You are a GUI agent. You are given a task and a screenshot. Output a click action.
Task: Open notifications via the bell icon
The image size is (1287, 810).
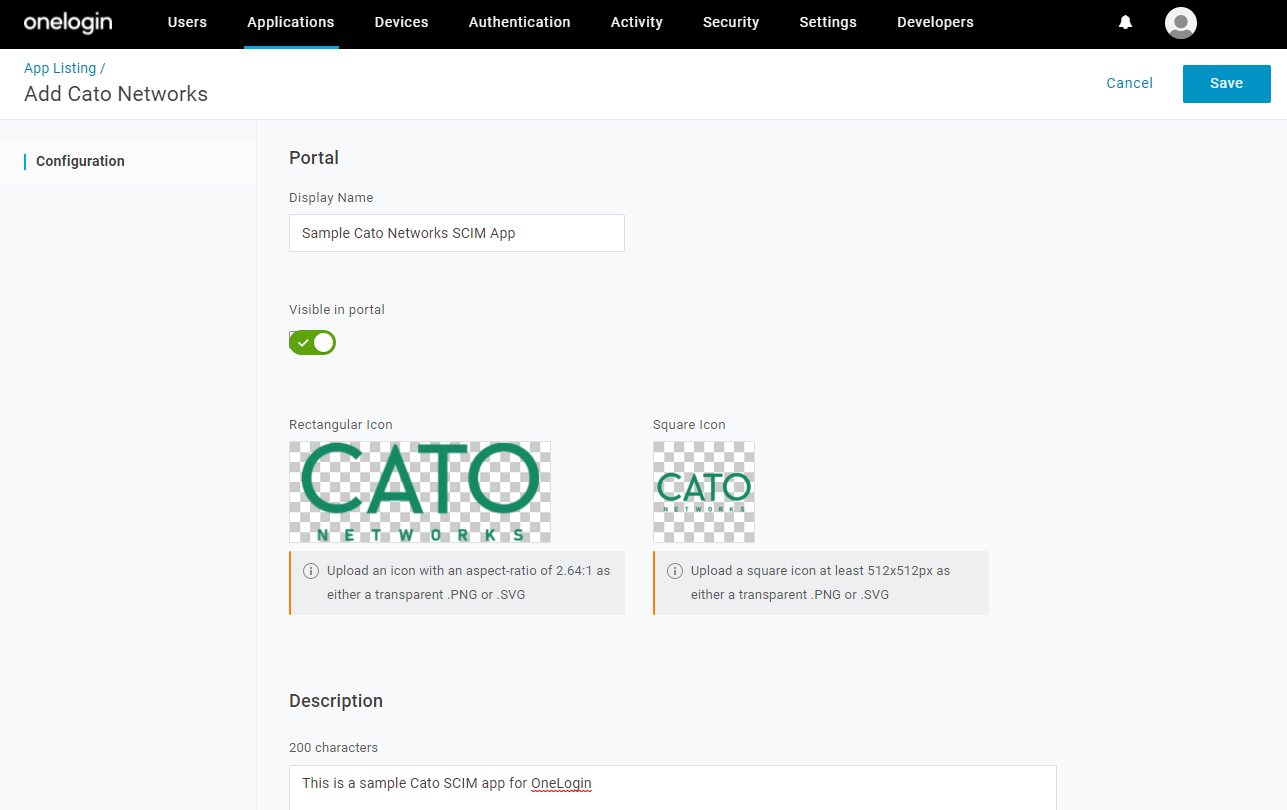(x=1125, y=22)
